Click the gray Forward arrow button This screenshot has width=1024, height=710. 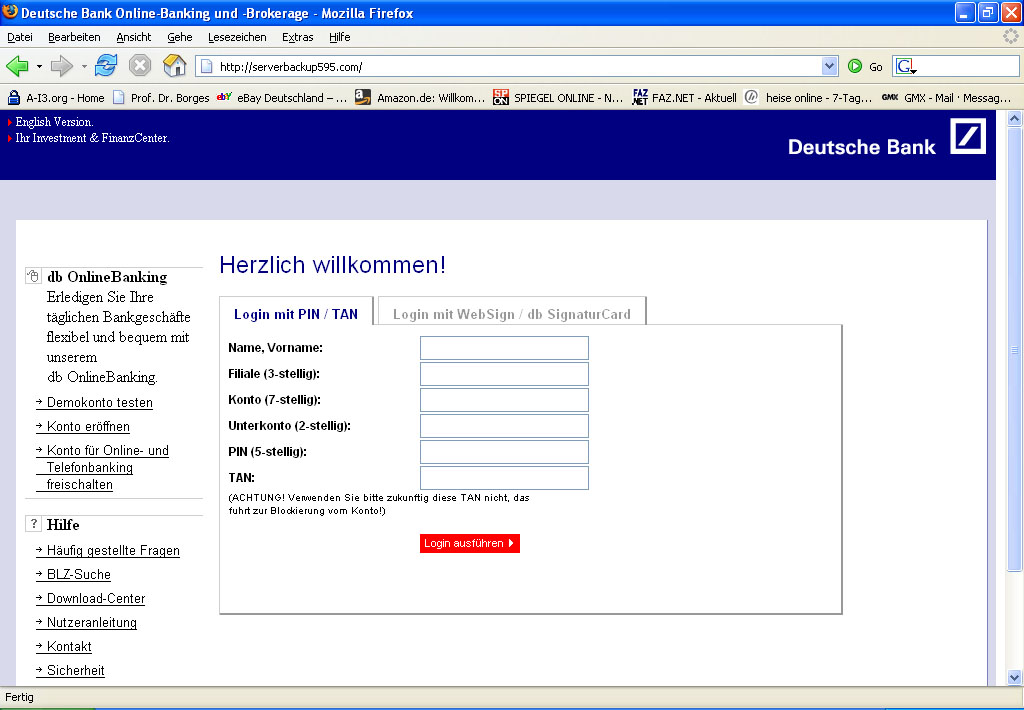coord(61,66)
